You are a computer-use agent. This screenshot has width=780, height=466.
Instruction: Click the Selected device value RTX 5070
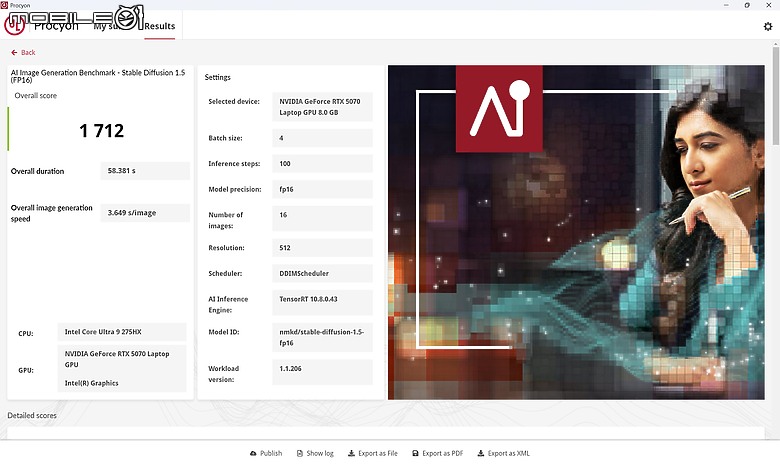pyautogui.click(x=322, y=106)
